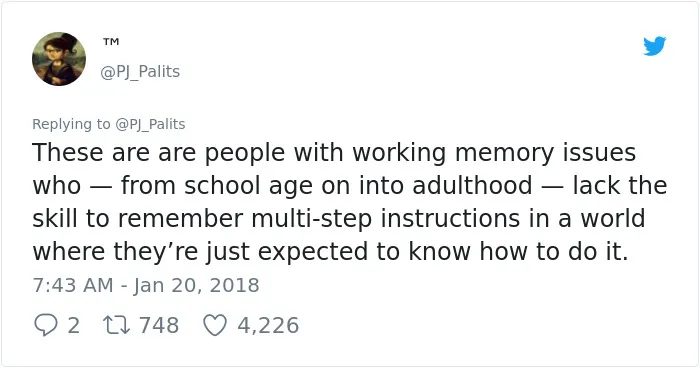This screenshot has width=700, height=368.
Task: Open the round profile avatar picture
Action: click(x=59, y=59)
